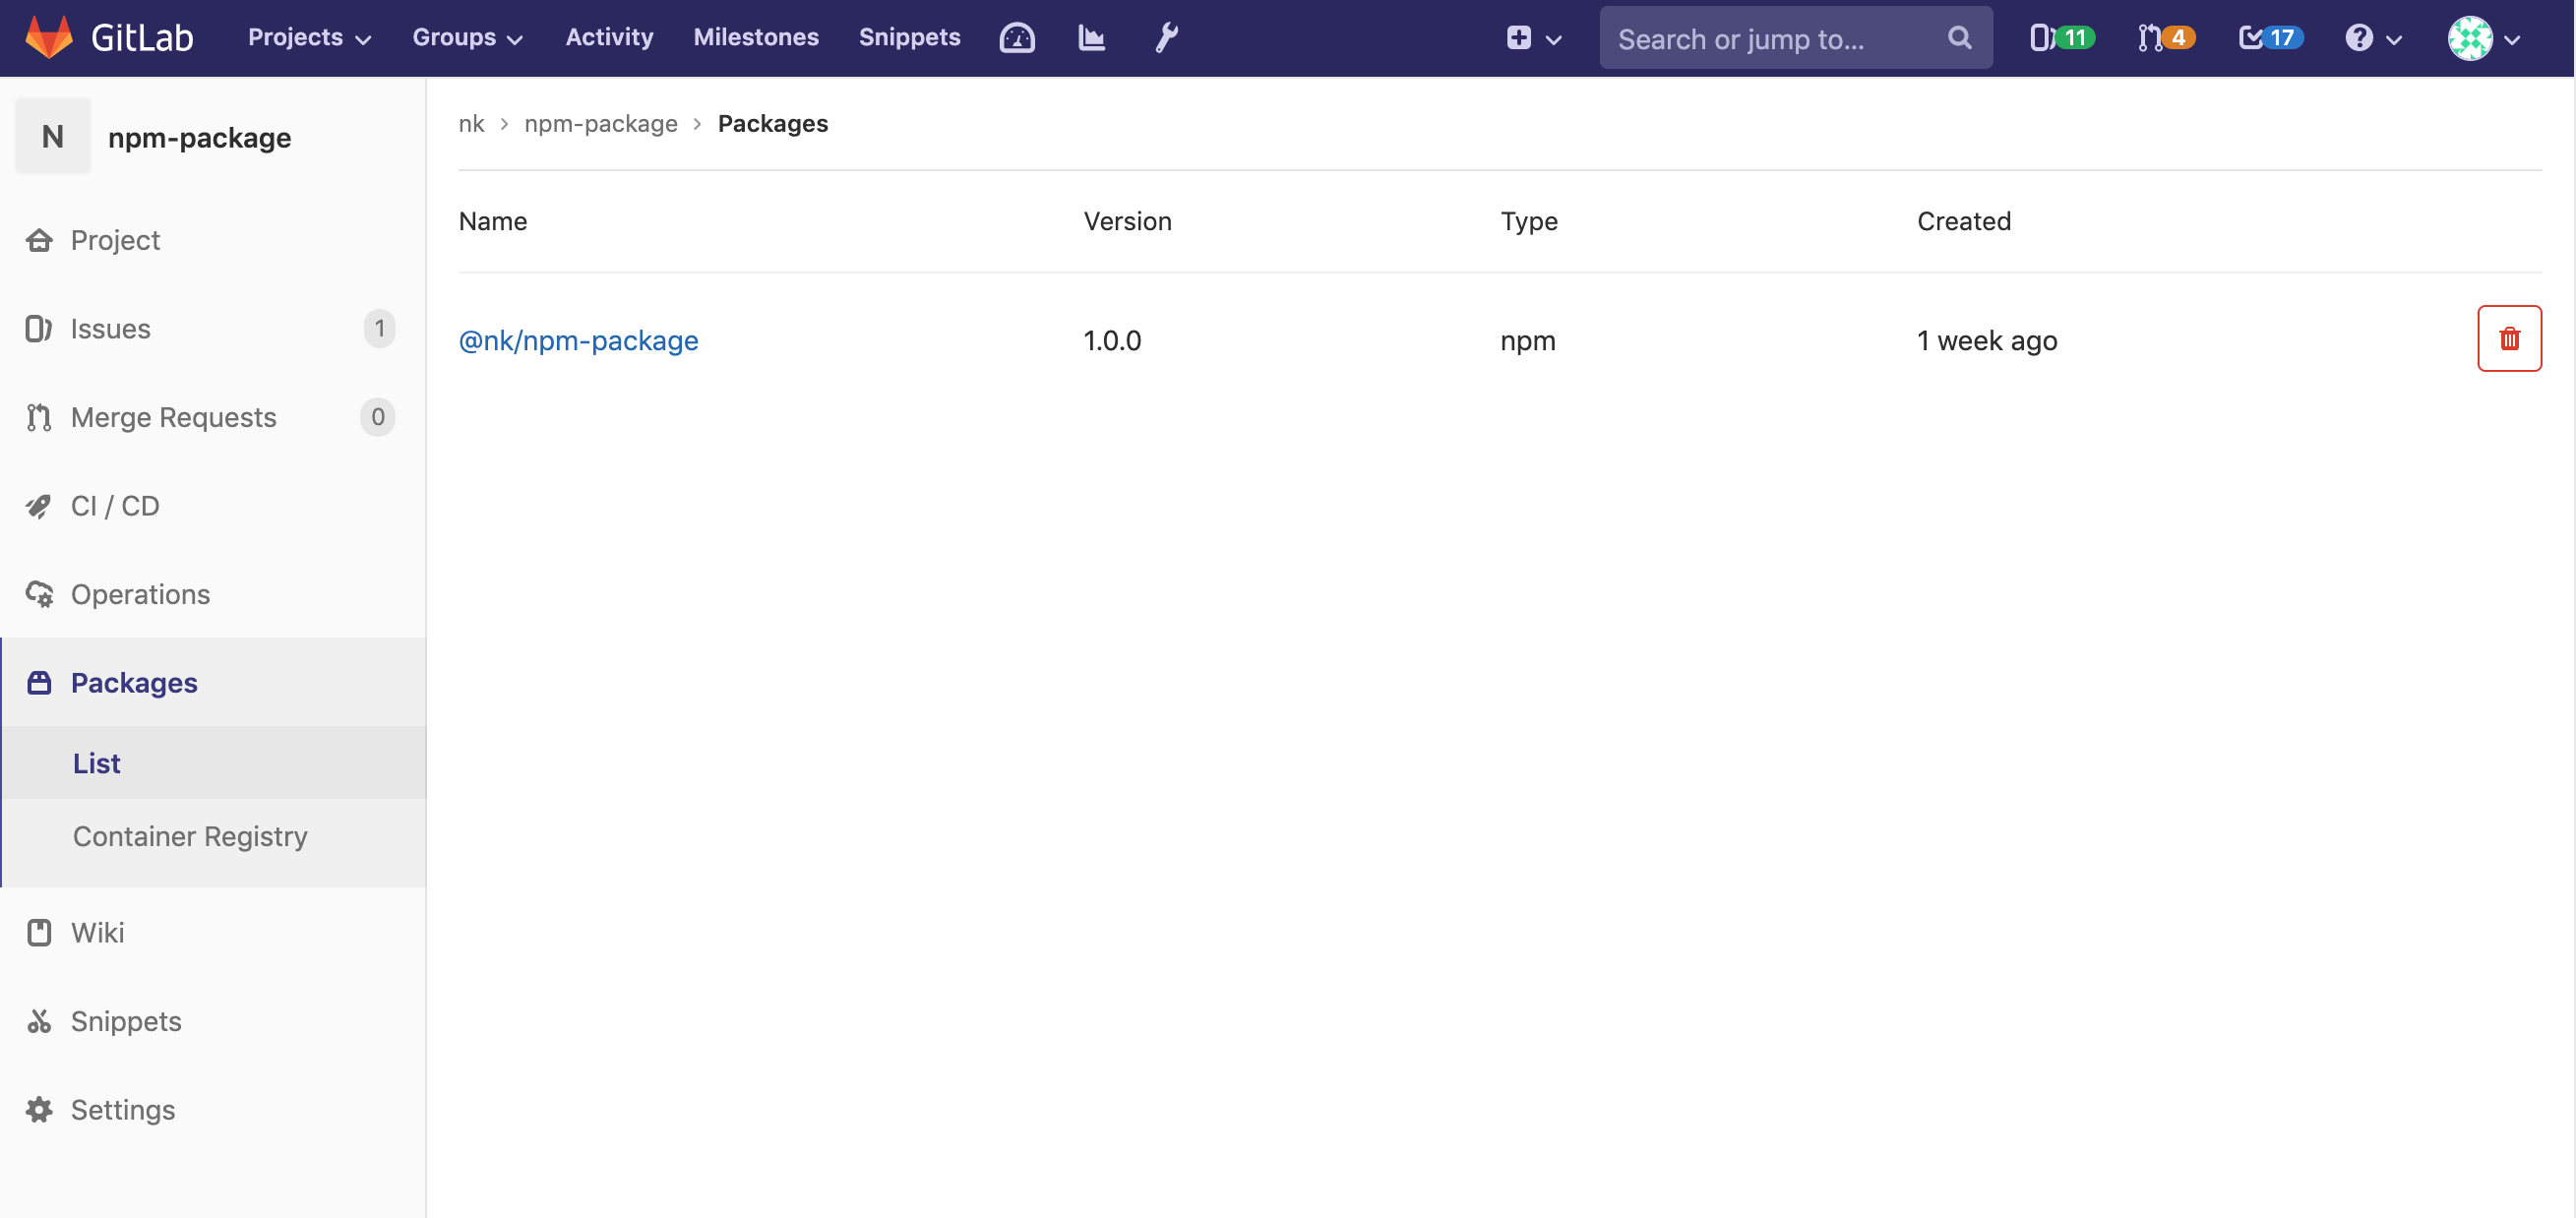This screenshot has width=2576, height=1218.
Task: Open the Todos checkmark icon
Action: (x=2269, y=37)
